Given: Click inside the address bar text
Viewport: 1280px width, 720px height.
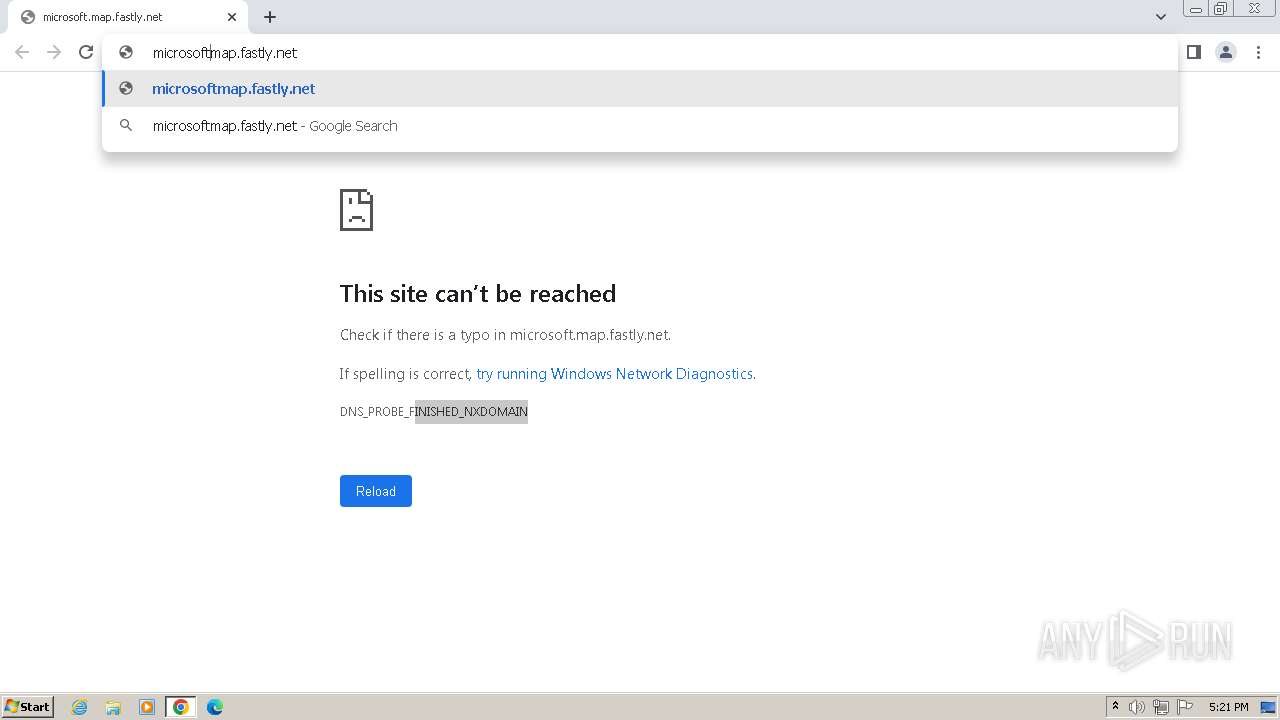Looking at the screenshot, I should click(x=225, y=53).
